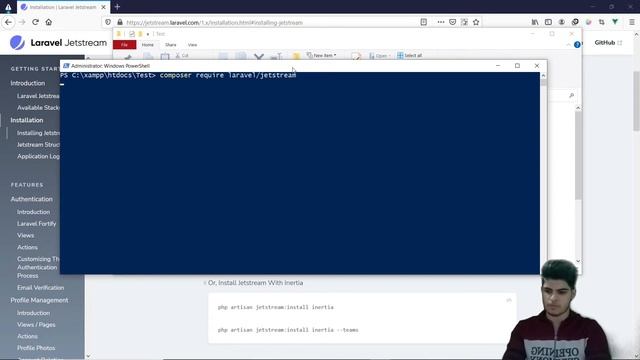Click the green Vue devtools extension icon
The image size is (640, 360).
[615, 22]
